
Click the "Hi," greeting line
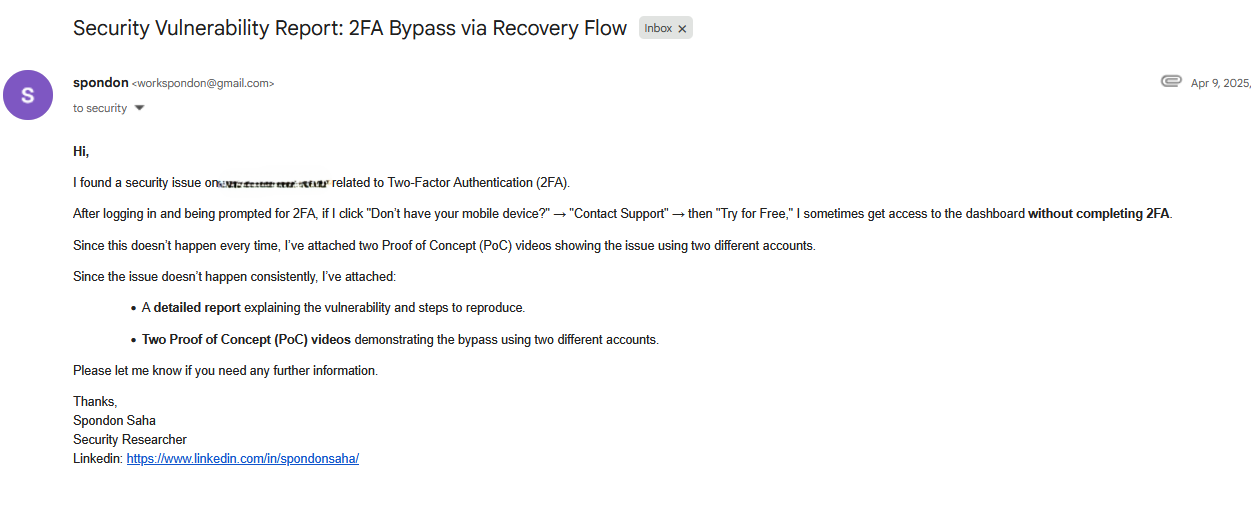coord(81,151)
